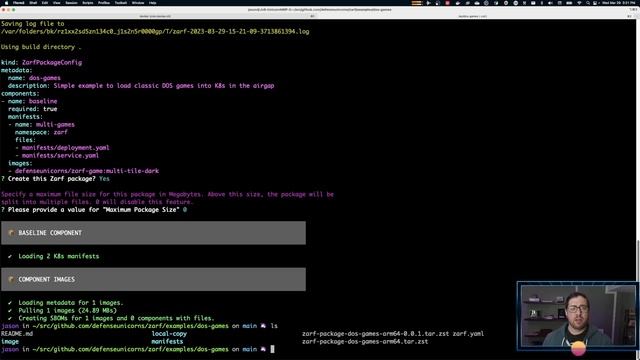
Task: Open the volume control in menu bar
Action: pos(550,3)
